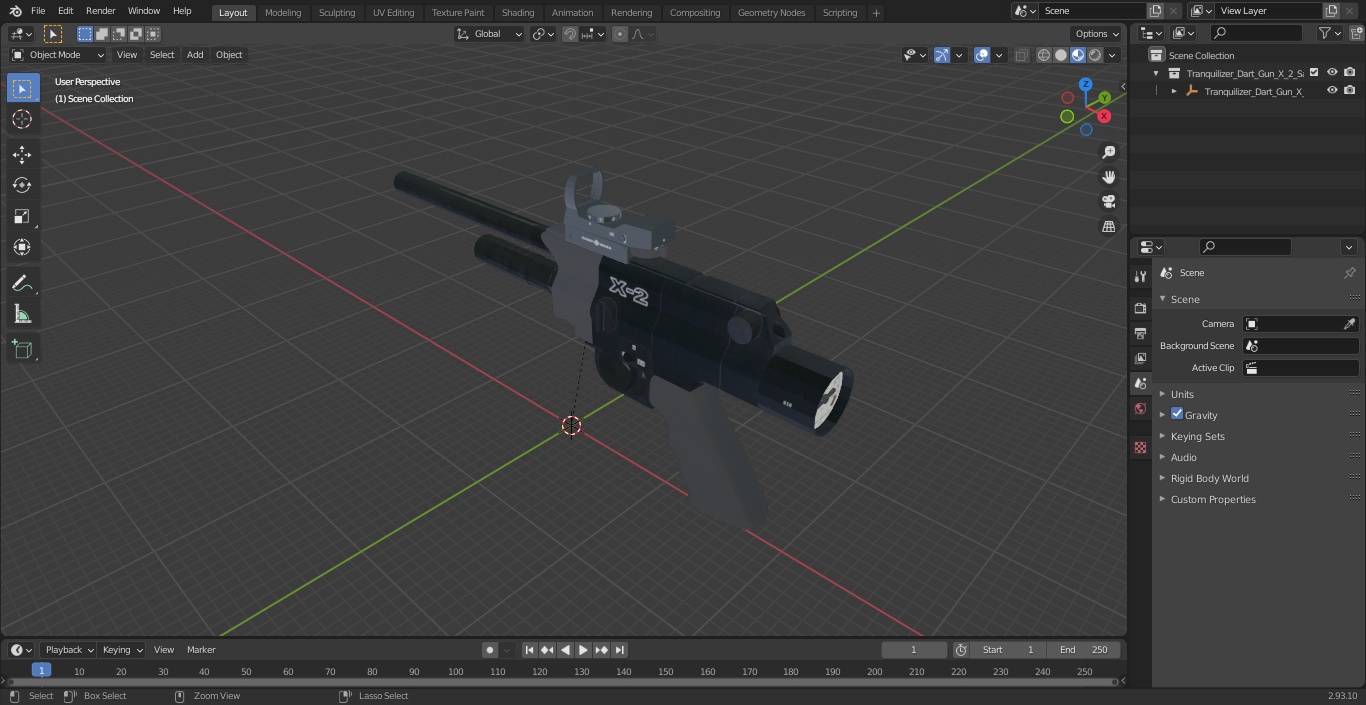This screenshot has height=705, width=1366.
Task: Toggle snapping magnet button
Action: coord(570,34)
